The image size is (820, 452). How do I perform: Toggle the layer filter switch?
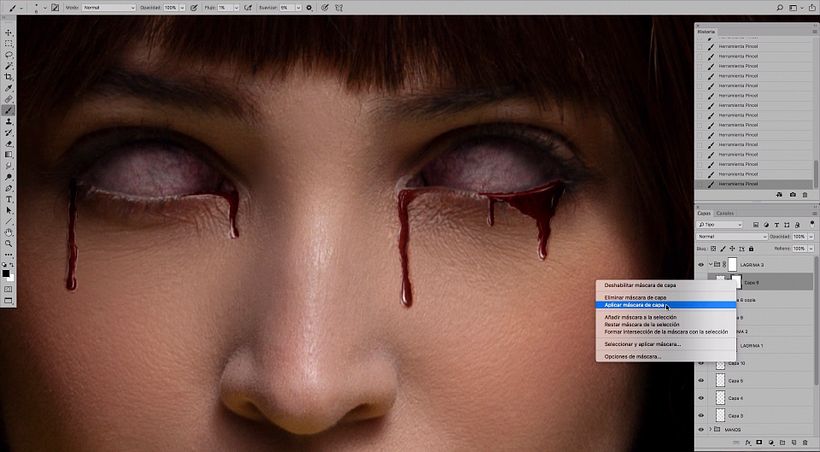tap(812, 224)
